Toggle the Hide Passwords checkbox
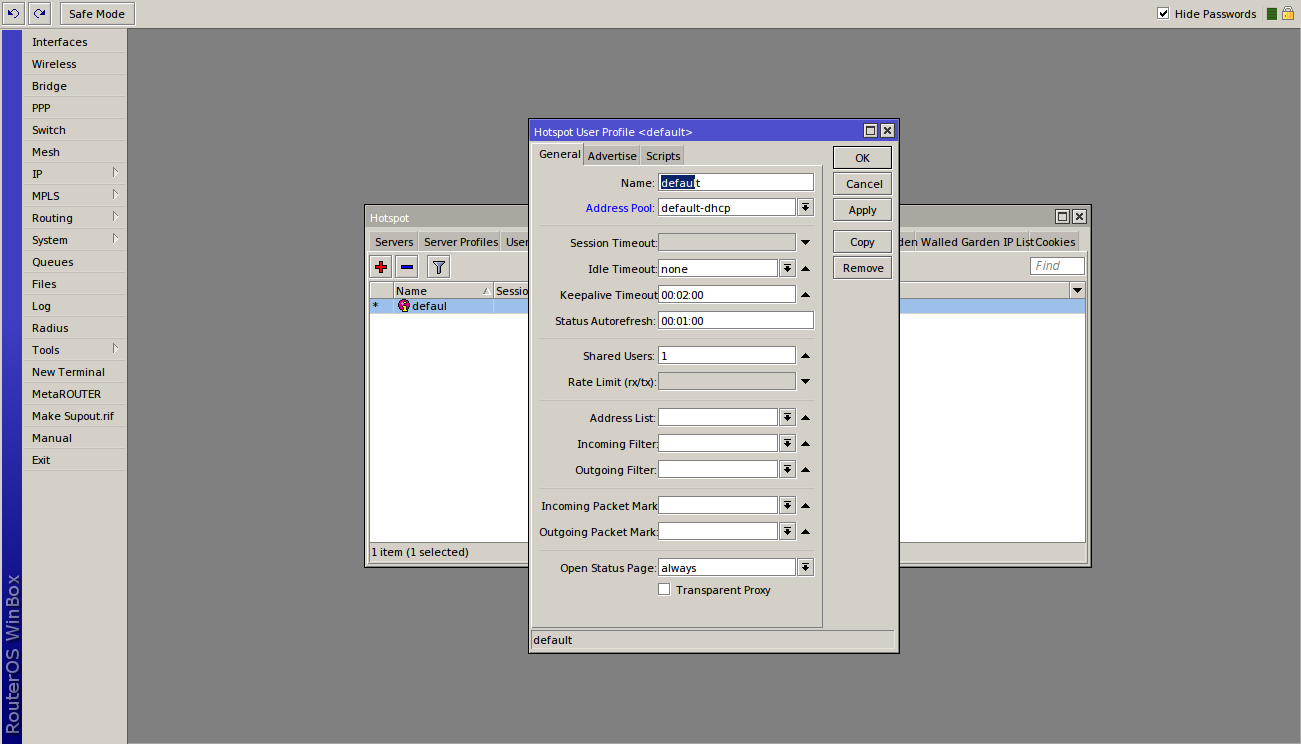Viewport: 1301px width, 744px height. click(x=1163, y=14)
